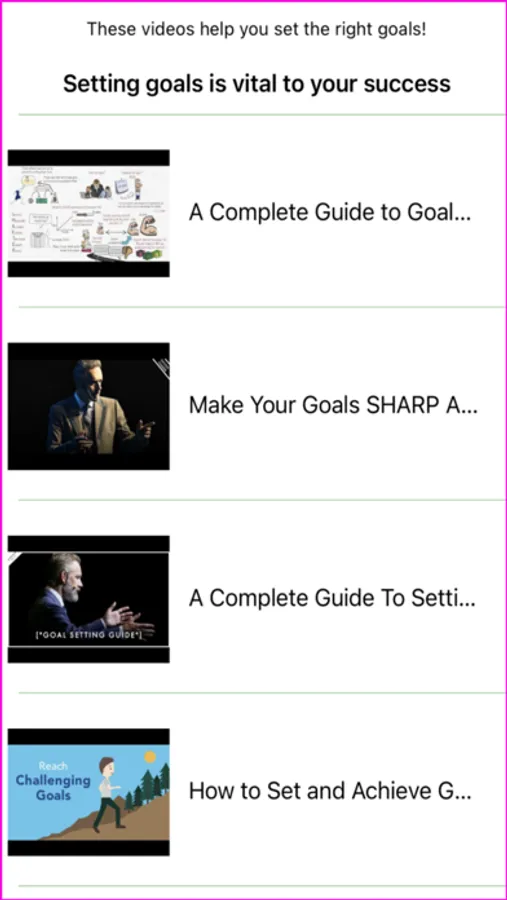Open the whiteboard sketch video thumbnail
The width and height of the screenshot is (507, 900).
(x=88, y=214)
